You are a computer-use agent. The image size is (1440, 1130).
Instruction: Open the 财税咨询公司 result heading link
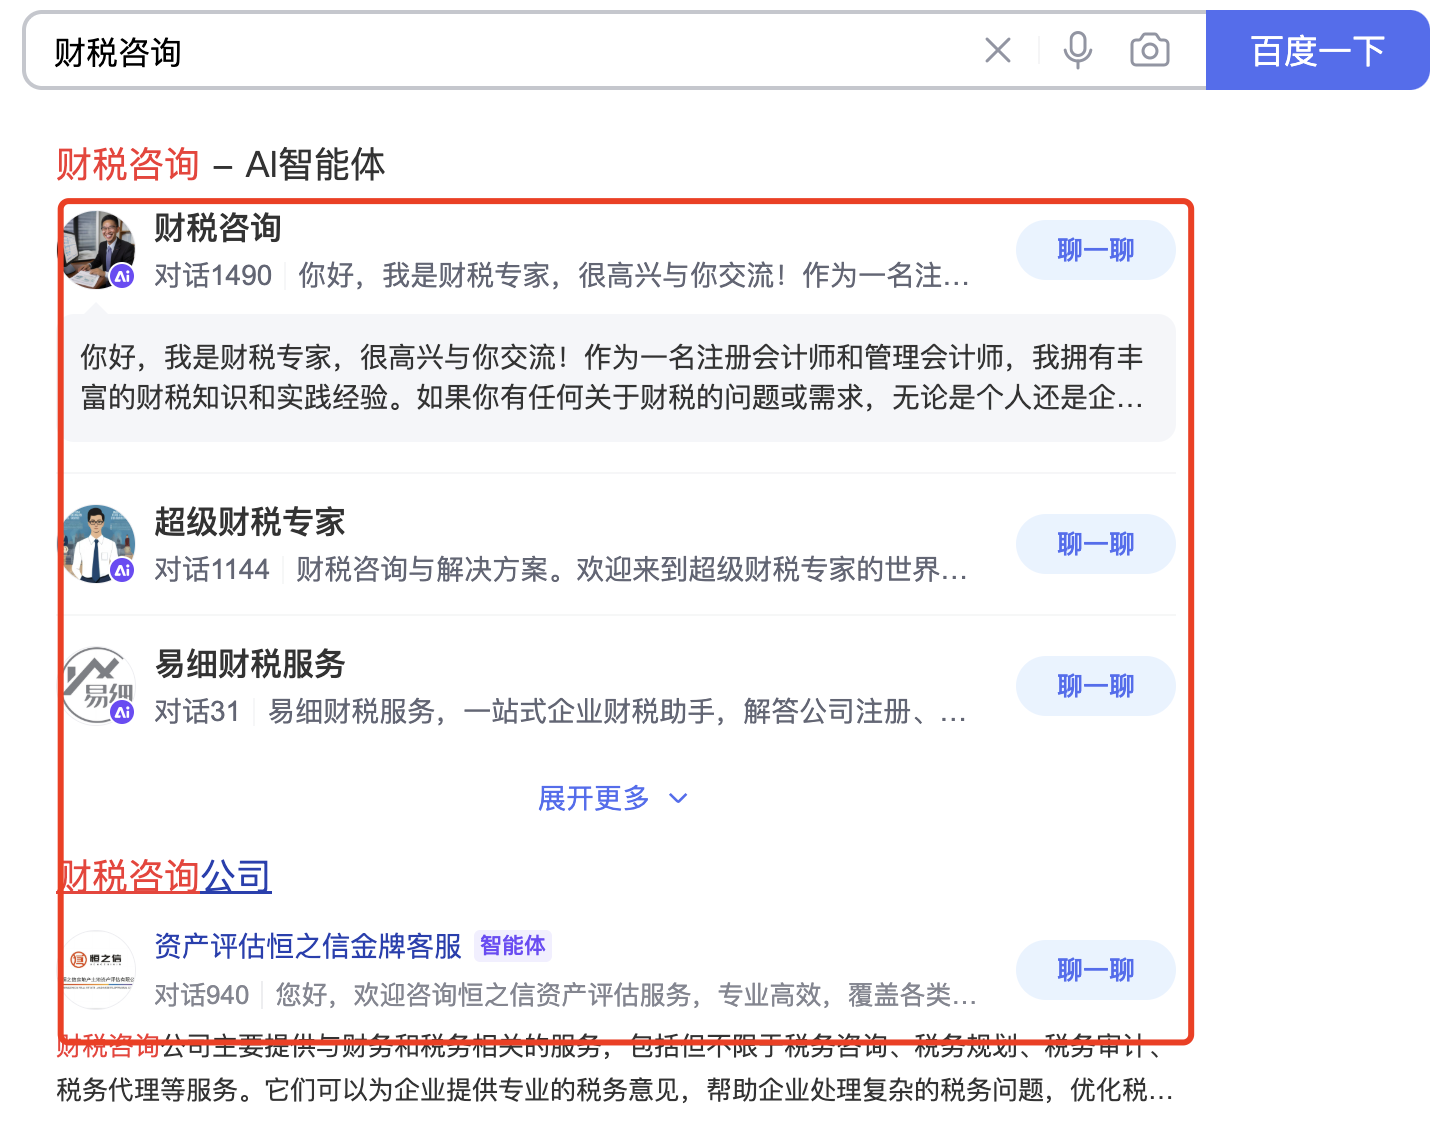(164, 876)
